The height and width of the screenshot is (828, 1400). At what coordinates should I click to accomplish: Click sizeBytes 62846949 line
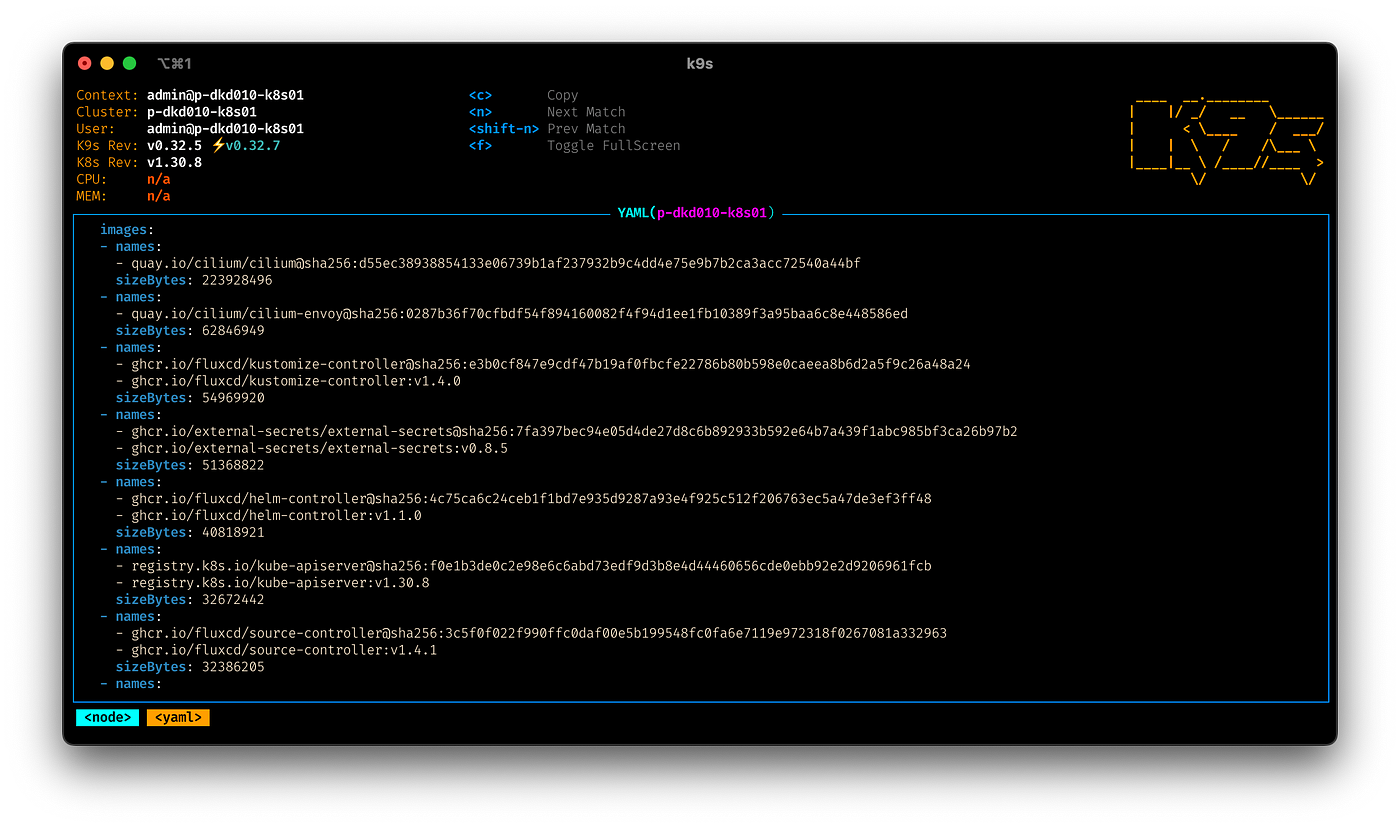point(190,331)
